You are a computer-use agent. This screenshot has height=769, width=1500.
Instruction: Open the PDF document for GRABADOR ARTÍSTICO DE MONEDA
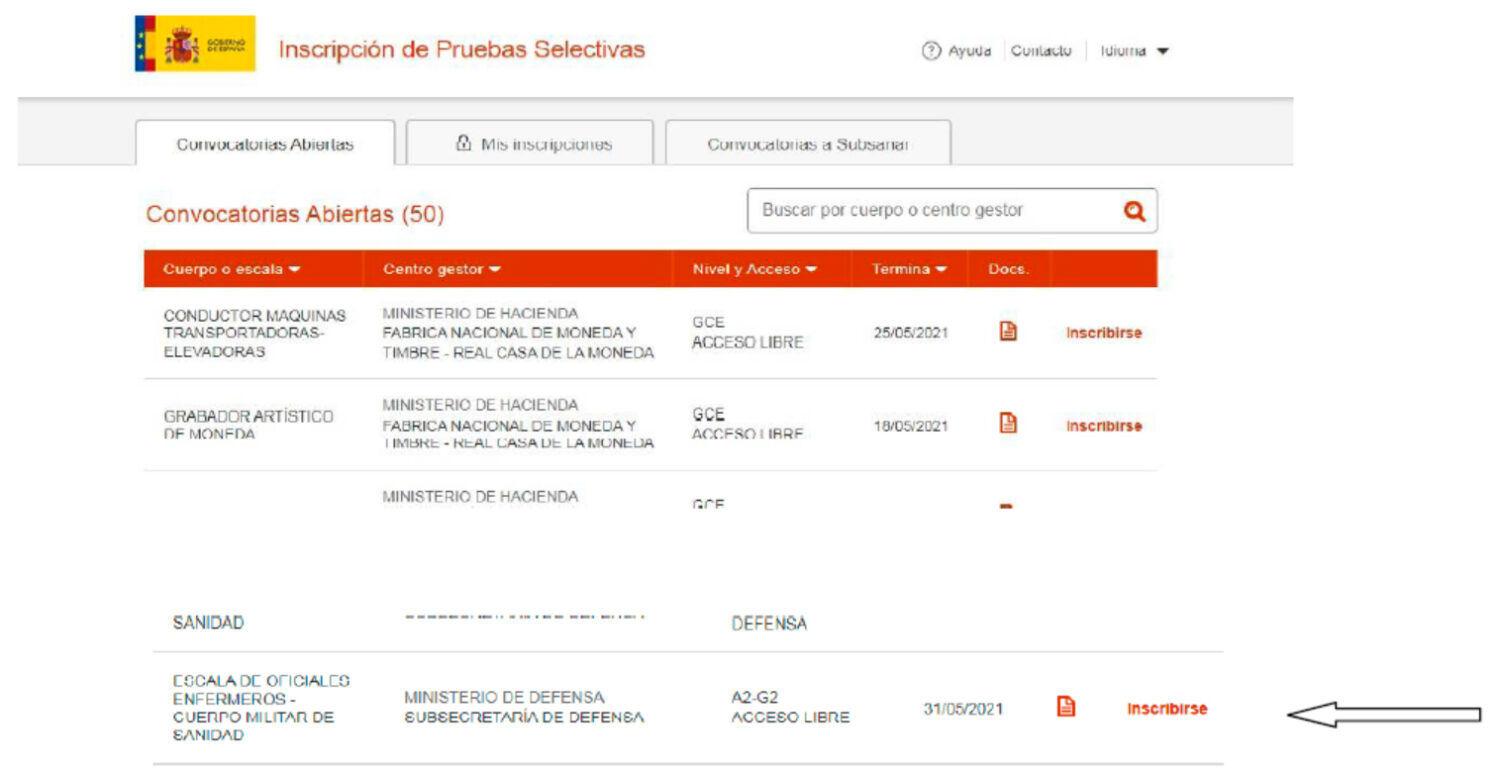click(x=1007, y=425)
